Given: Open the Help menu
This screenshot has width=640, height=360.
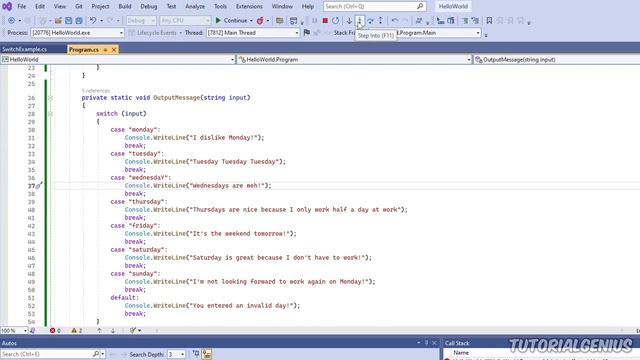Looking at the screenshot, I should click(307, 7).
